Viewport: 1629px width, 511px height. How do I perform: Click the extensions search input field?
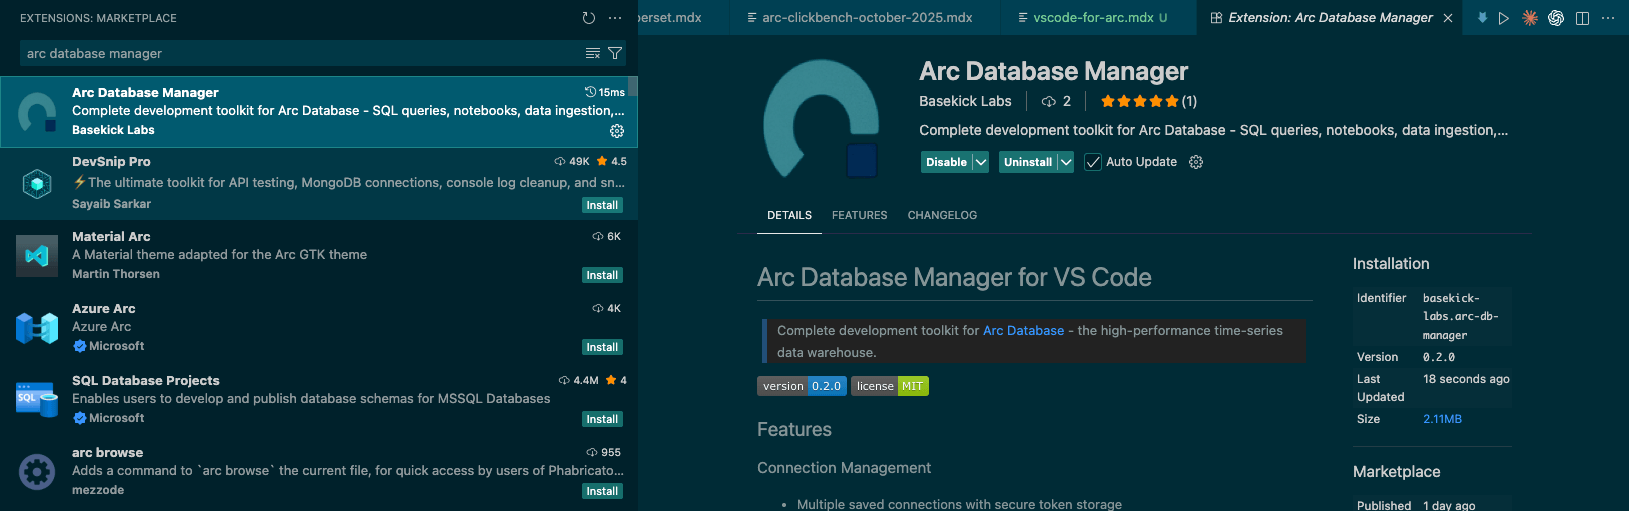point(300,53)
